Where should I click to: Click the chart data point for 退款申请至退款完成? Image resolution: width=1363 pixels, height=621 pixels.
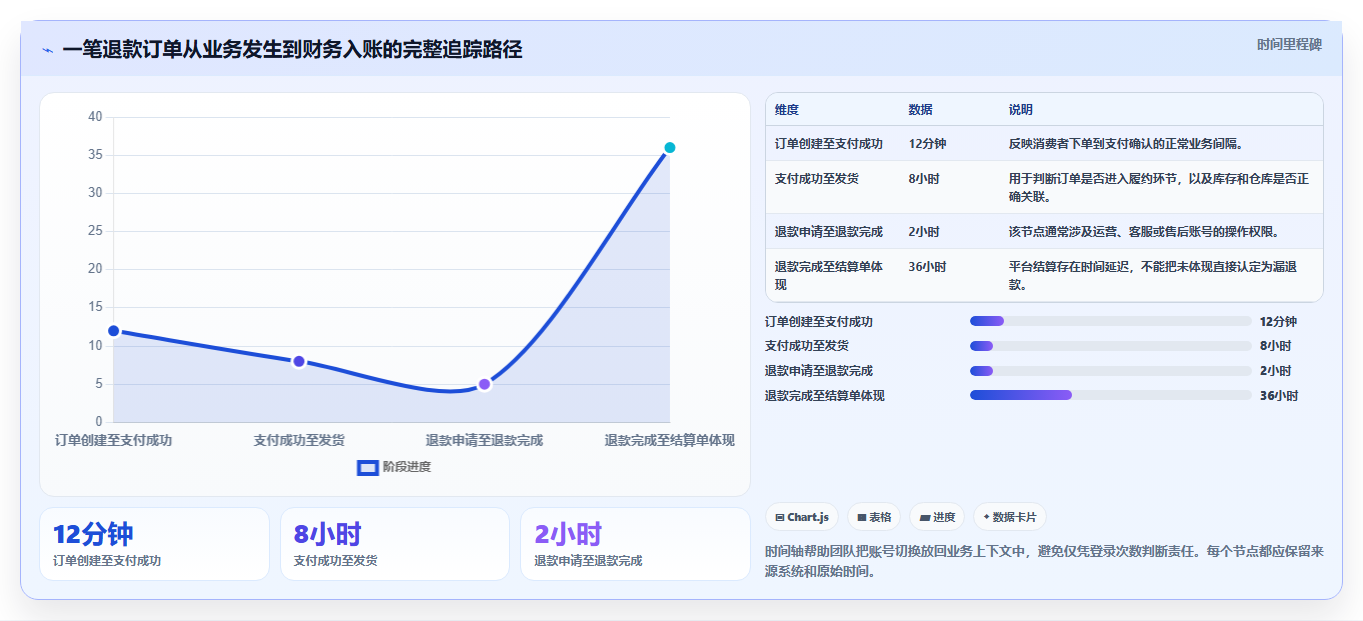click(x=484, y=384)
